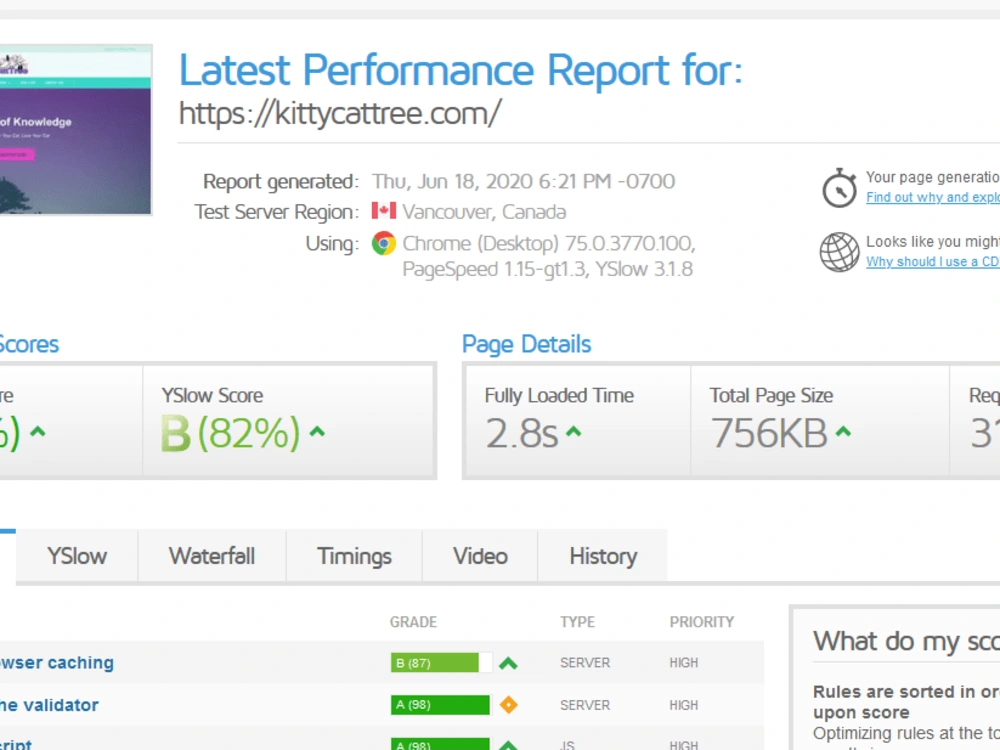Click green up arrow beside B (87)
This screenshot has height=750, width=1000.
click(x=508, y=663)
